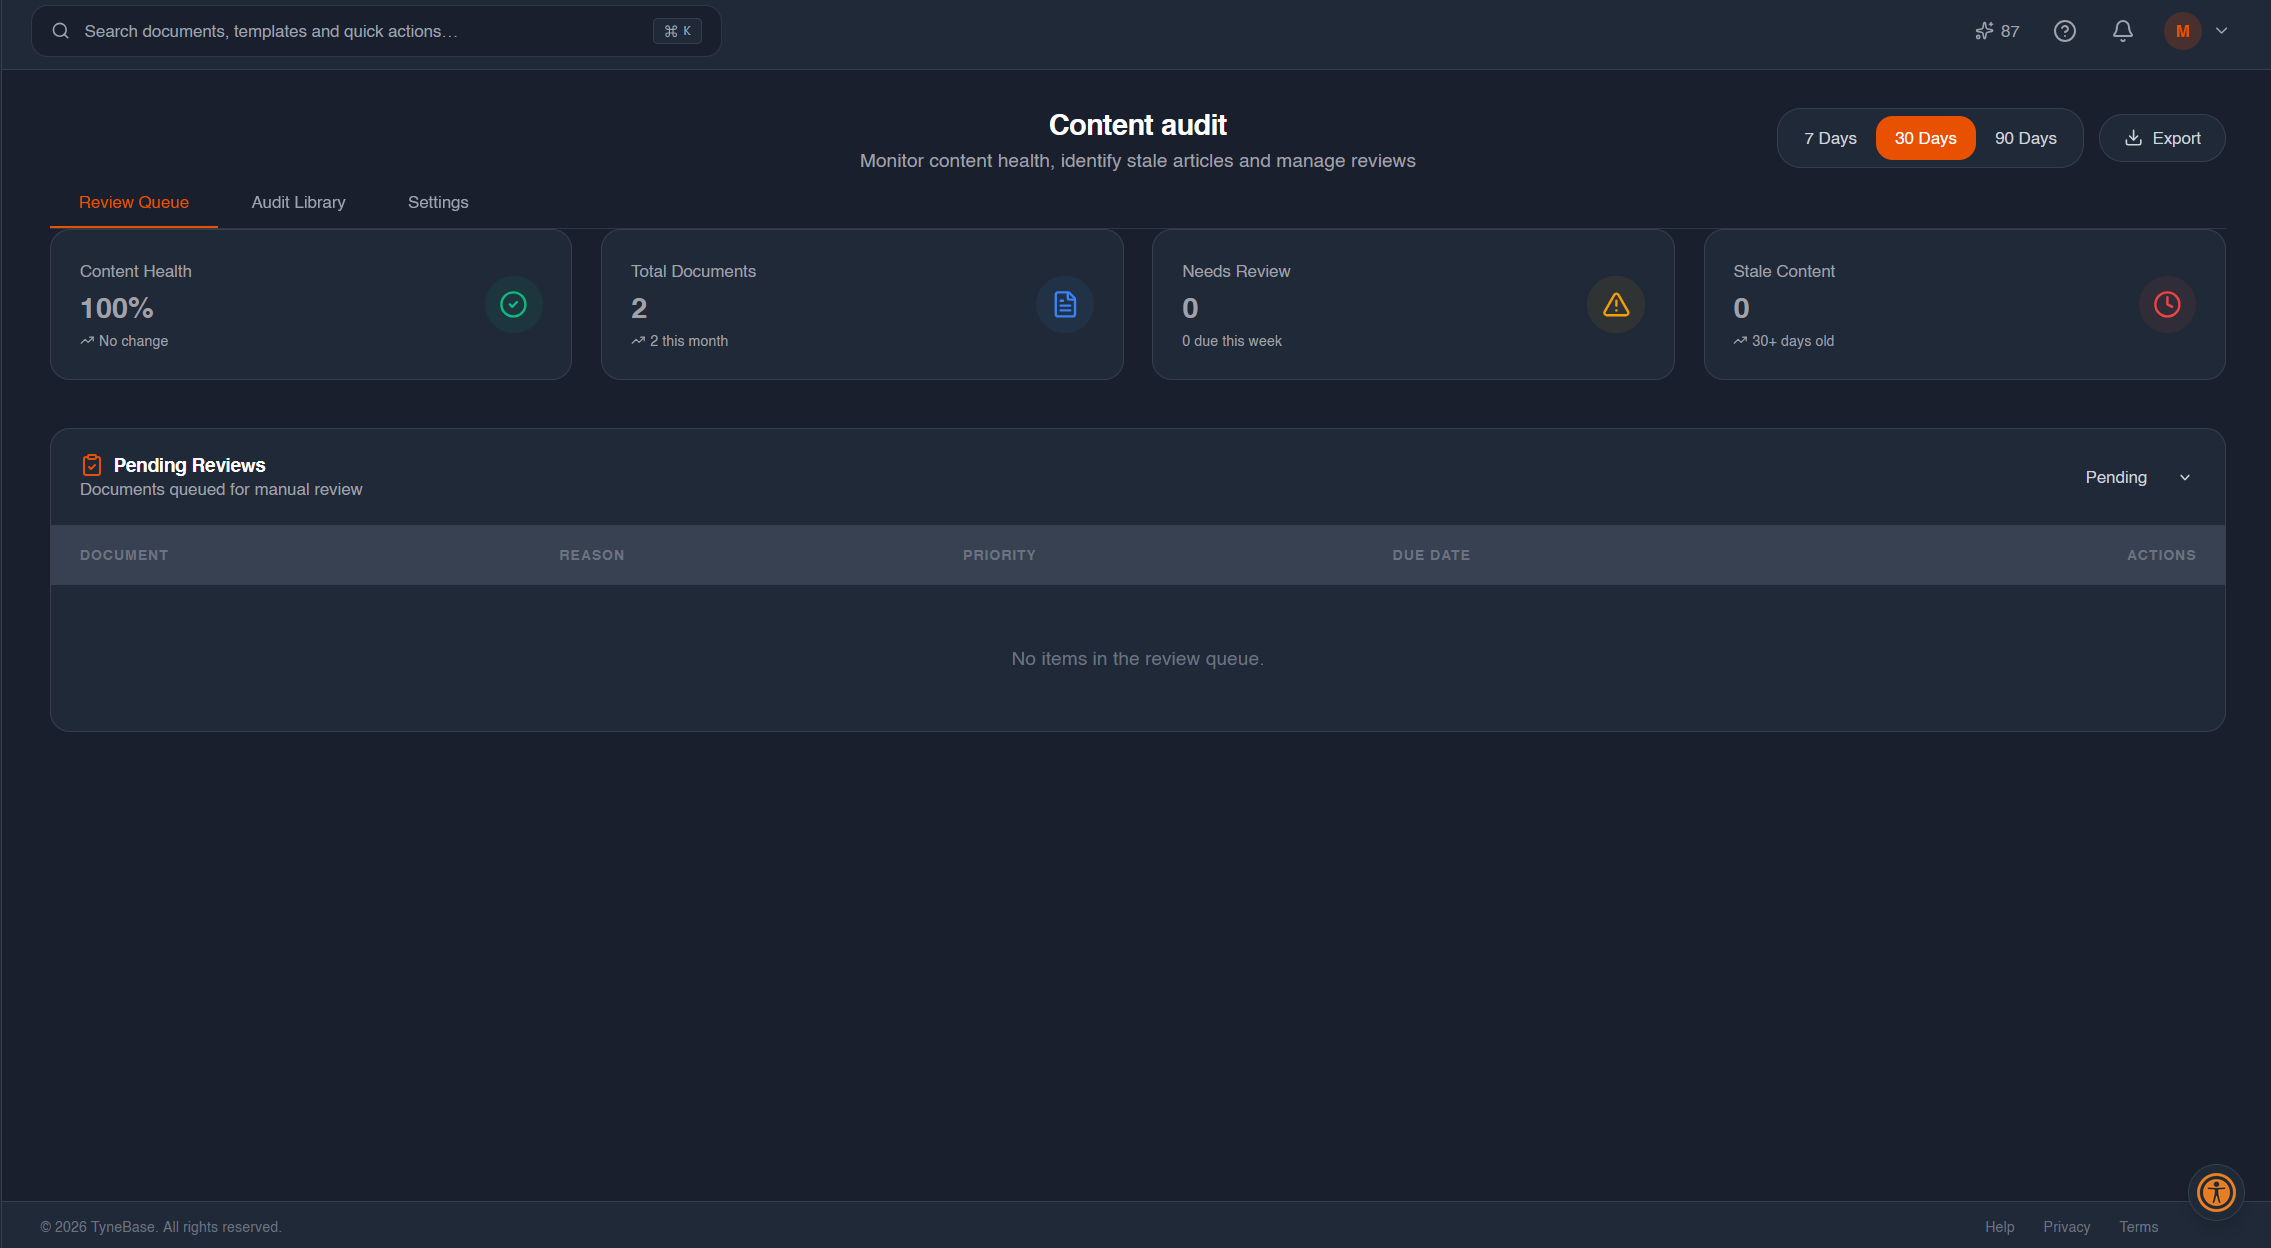Expand the user account menu chevron
The image size is (2271, 1248).
pyautogui.click(x=2222, y=31)
